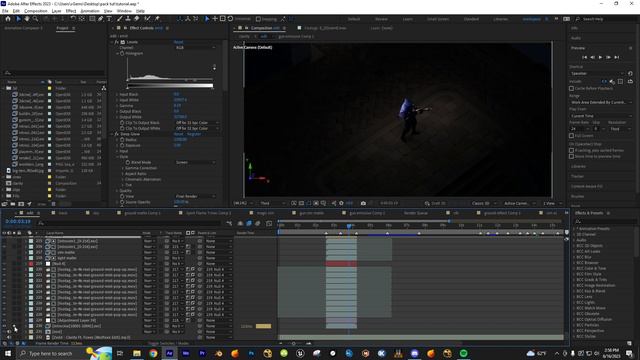This screenshot has height=360, width=640.
Task: Switch to the Project panel tab
Action: [x=62, y=28]
